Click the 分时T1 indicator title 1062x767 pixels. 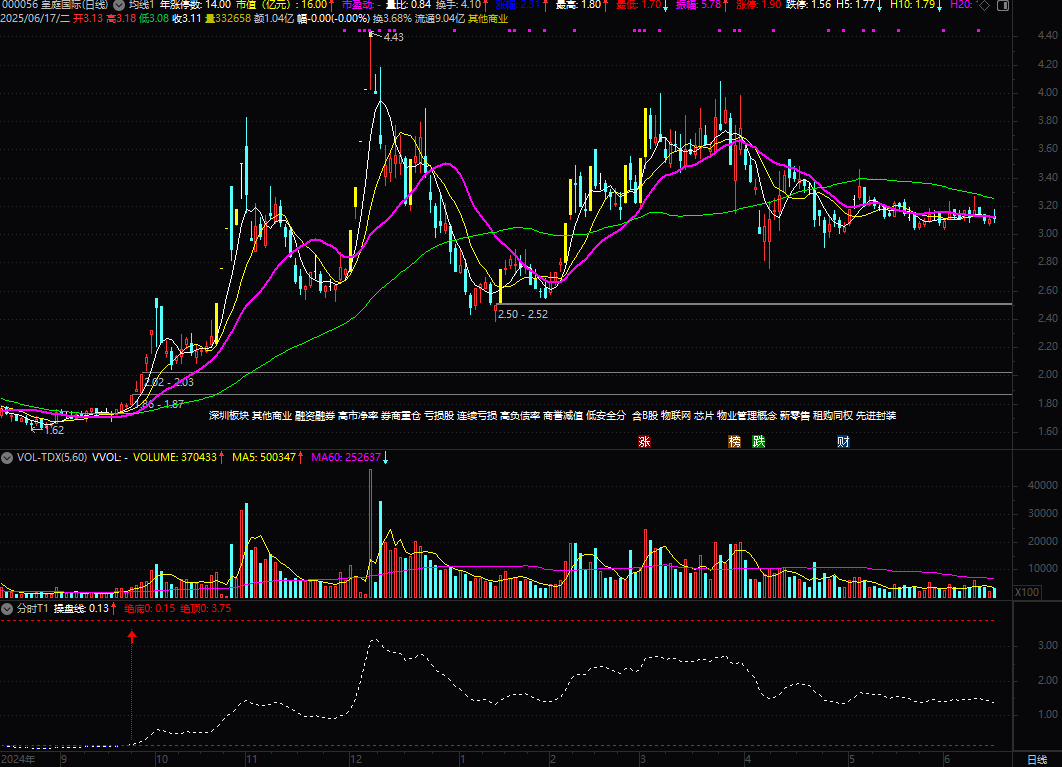[33, 609]
